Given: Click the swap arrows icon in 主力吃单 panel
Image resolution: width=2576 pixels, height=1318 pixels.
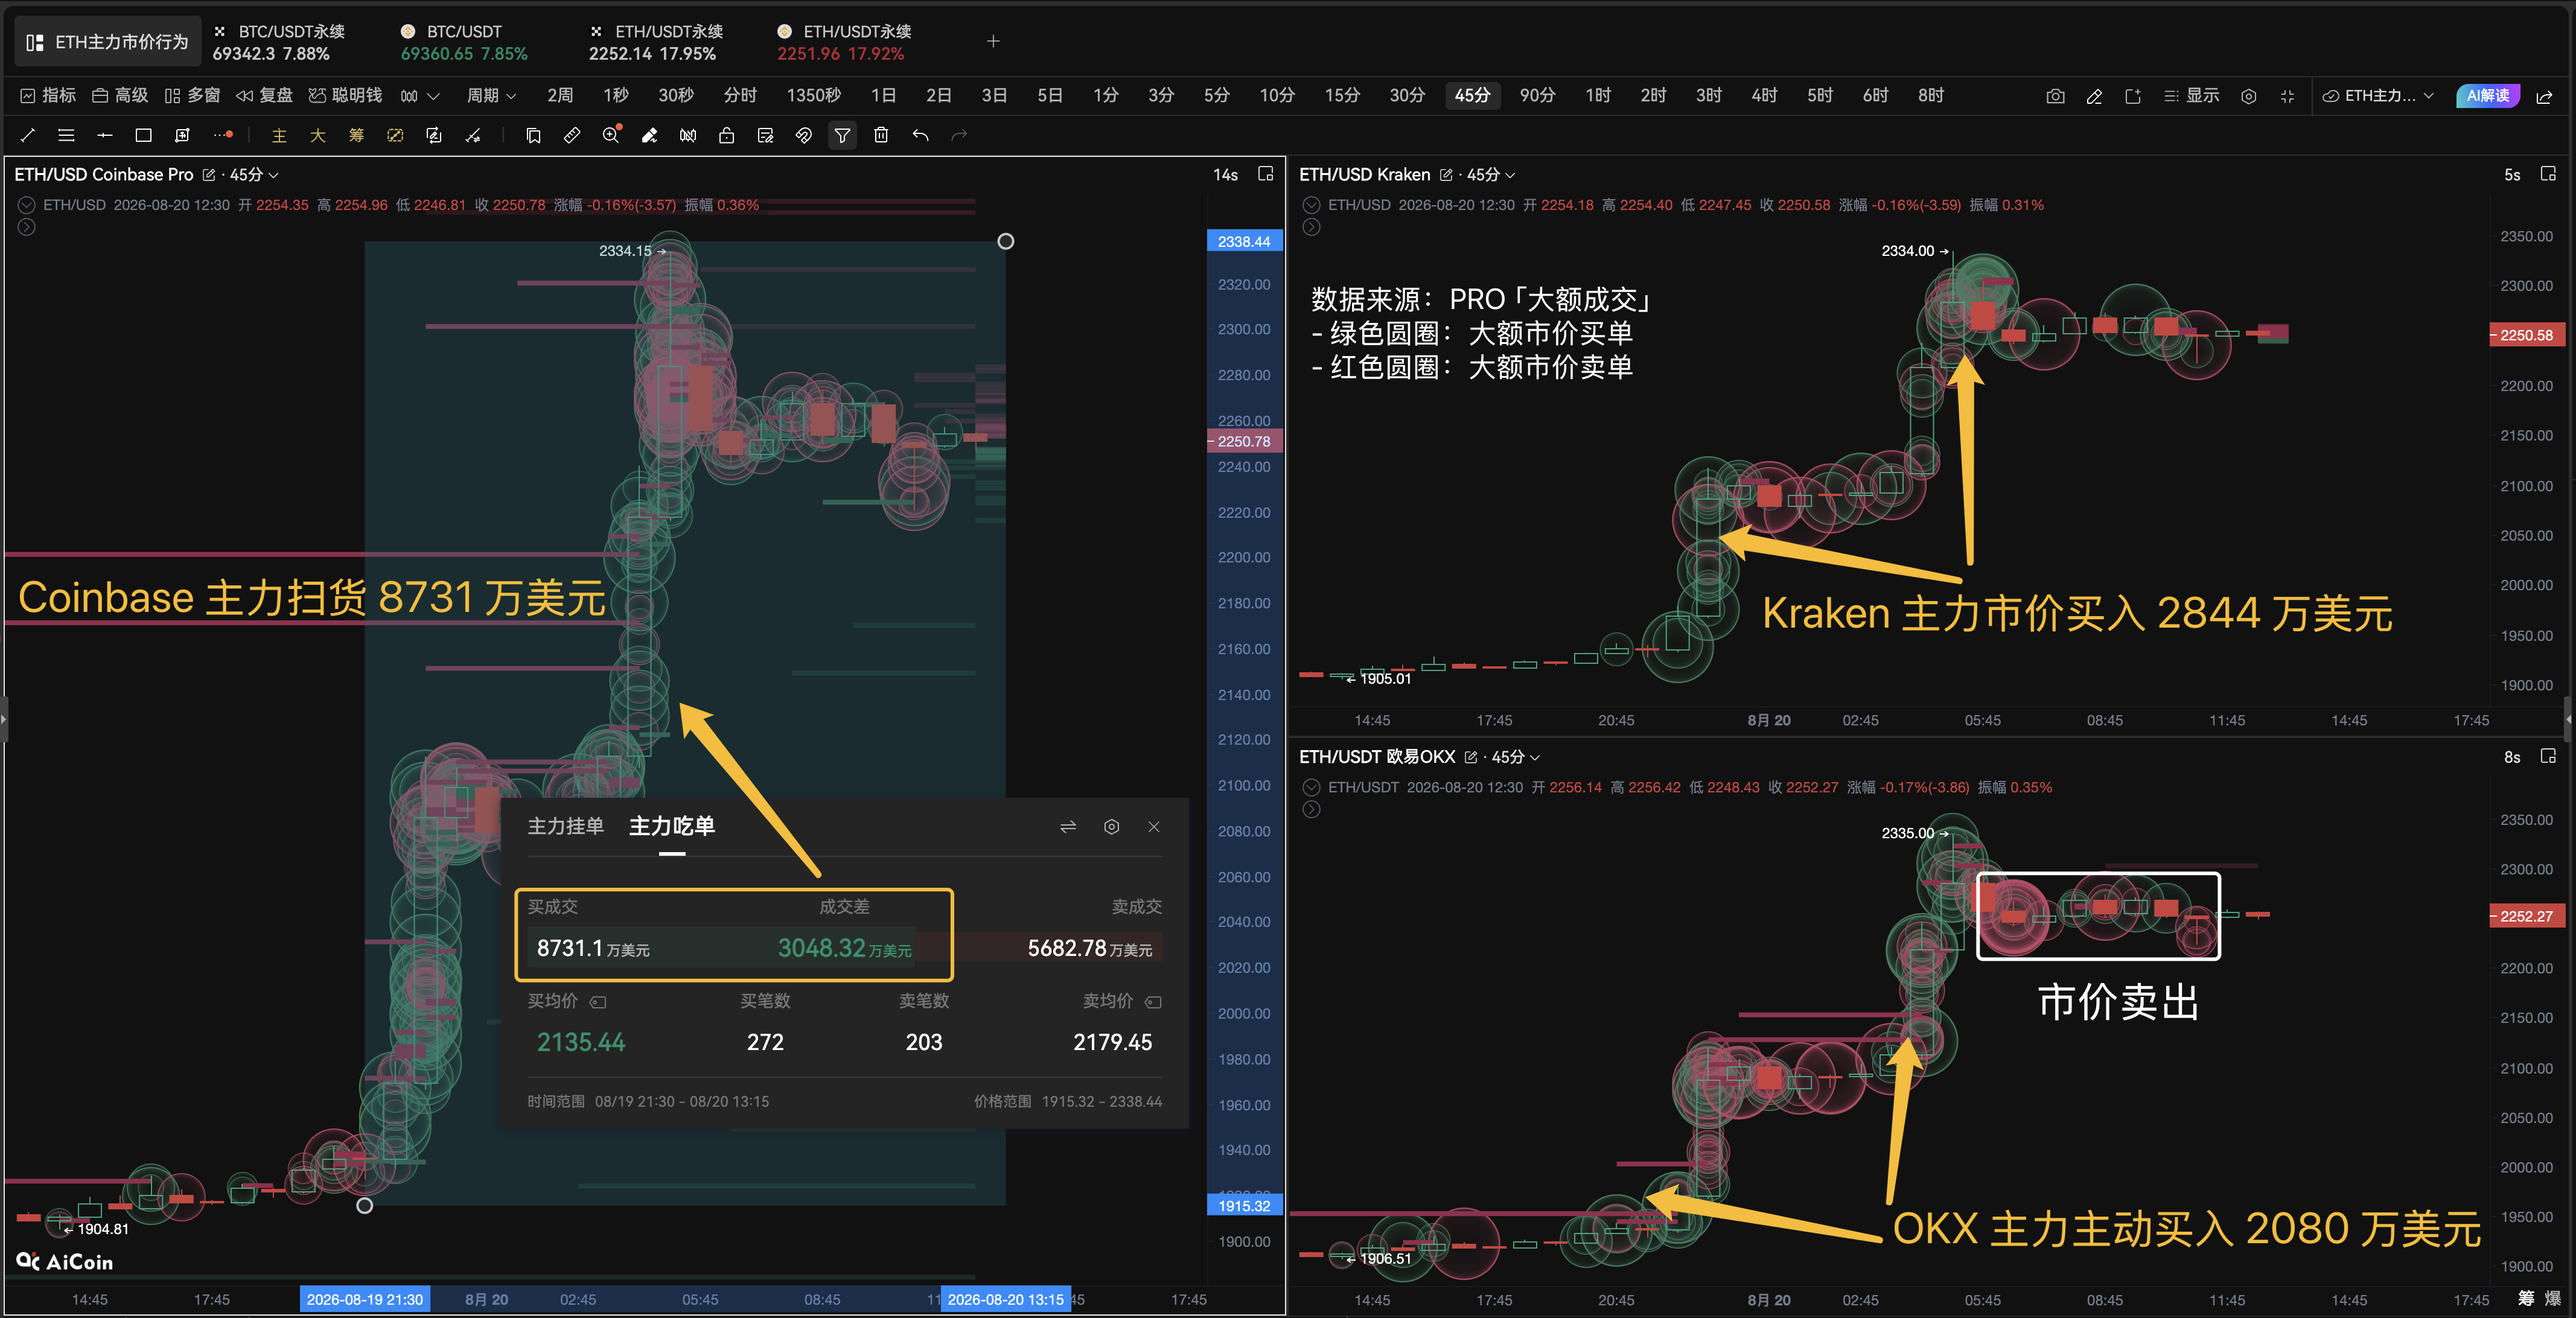Looking at the screenshot, I should point(1068,826).
